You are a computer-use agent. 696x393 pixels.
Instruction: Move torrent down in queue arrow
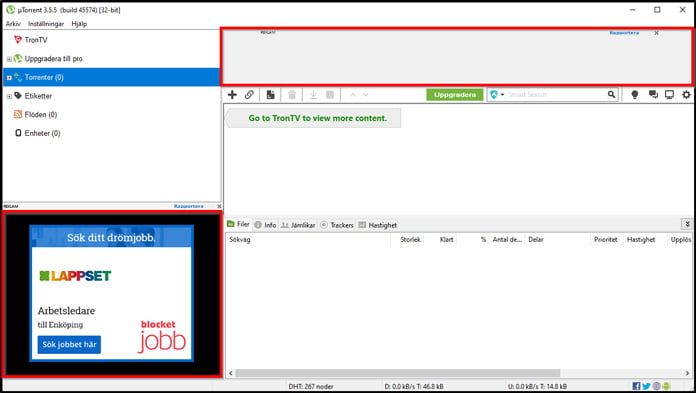tap(365, 95)
